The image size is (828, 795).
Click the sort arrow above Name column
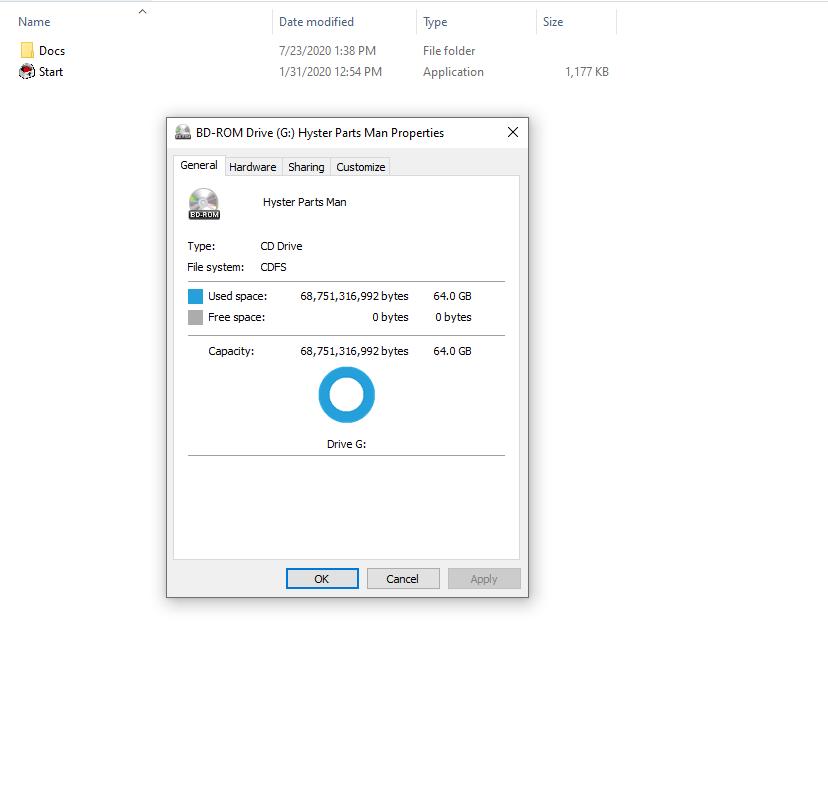click(x=142, y=11)
